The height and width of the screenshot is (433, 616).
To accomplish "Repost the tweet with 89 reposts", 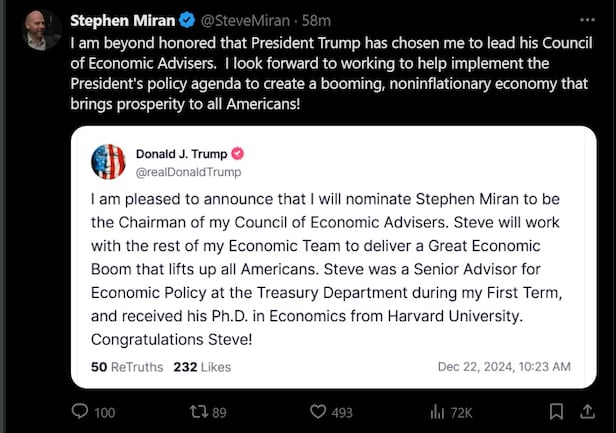I will tap(201, 411).
